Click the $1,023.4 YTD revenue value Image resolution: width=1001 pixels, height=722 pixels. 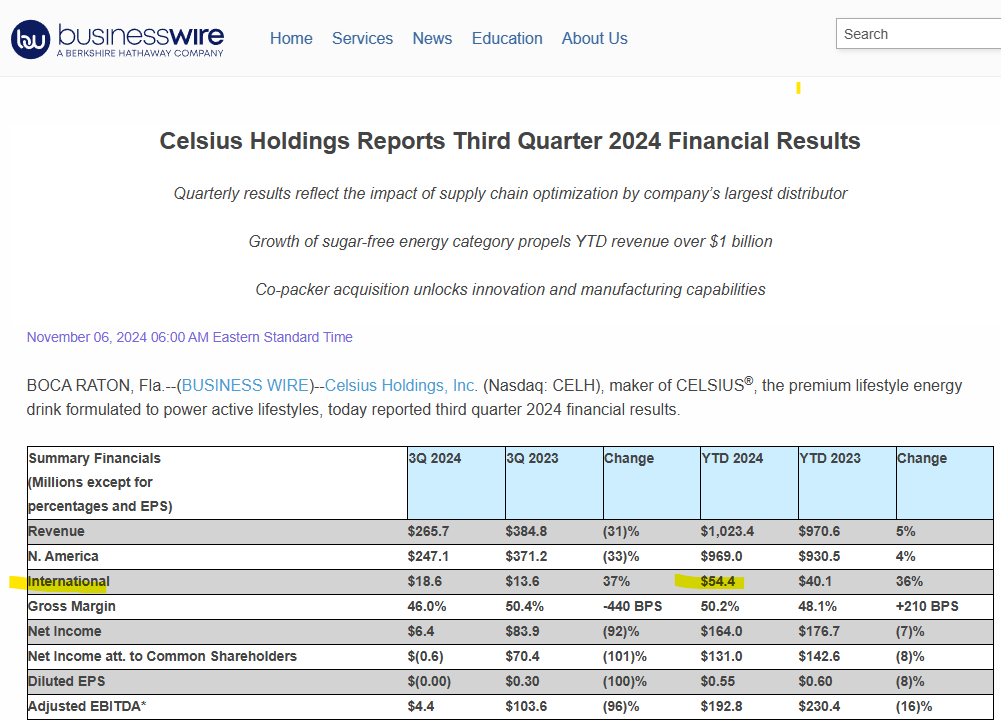[727, 531]
